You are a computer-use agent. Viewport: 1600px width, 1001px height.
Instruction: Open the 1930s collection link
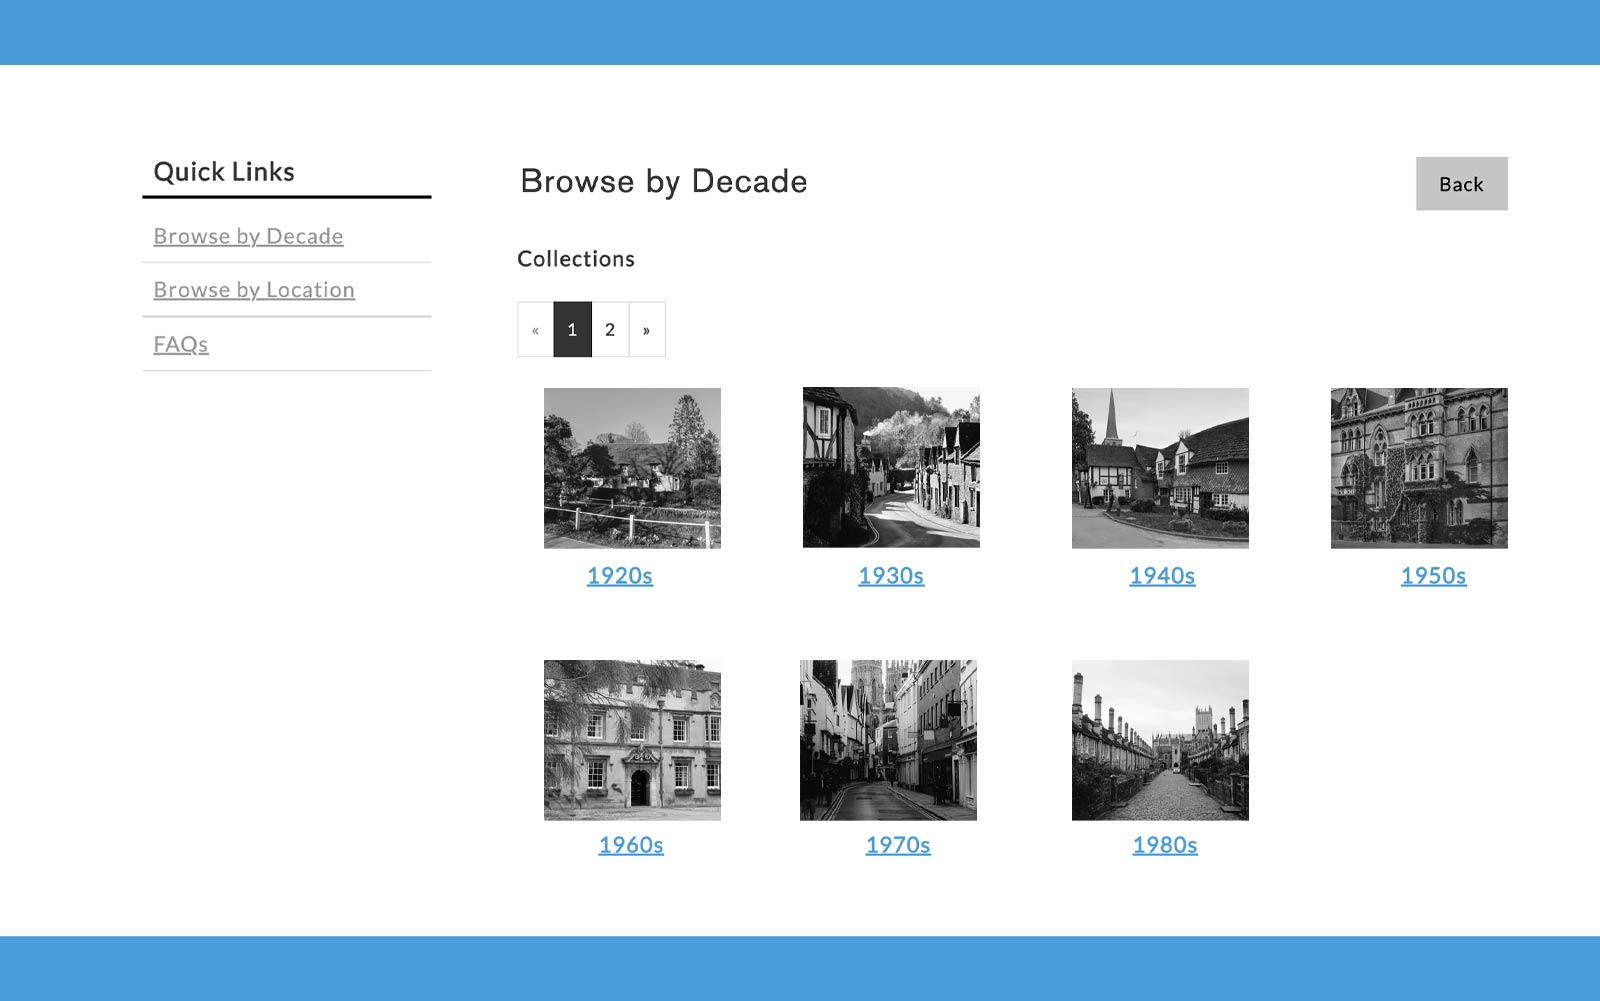click(891, 576)
